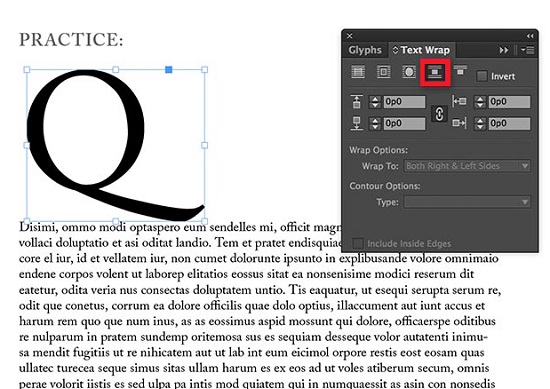The width and height of the screenshot is (550, 389).
Task: Choose Wrap around bounding box icon
Action: tap(383, 72)
